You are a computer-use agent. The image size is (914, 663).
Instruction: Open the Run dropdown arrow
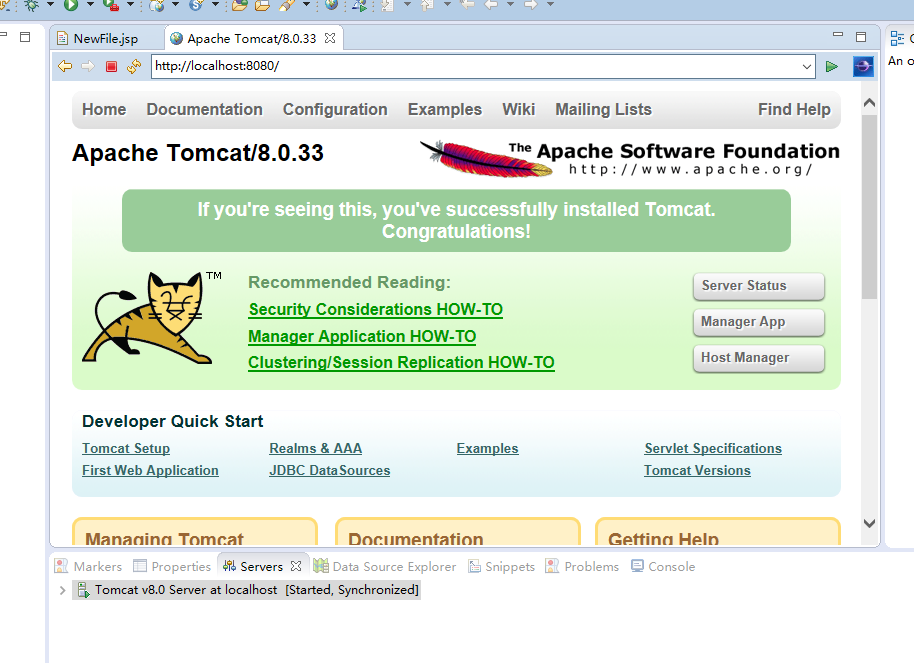(x=90, y=5)
